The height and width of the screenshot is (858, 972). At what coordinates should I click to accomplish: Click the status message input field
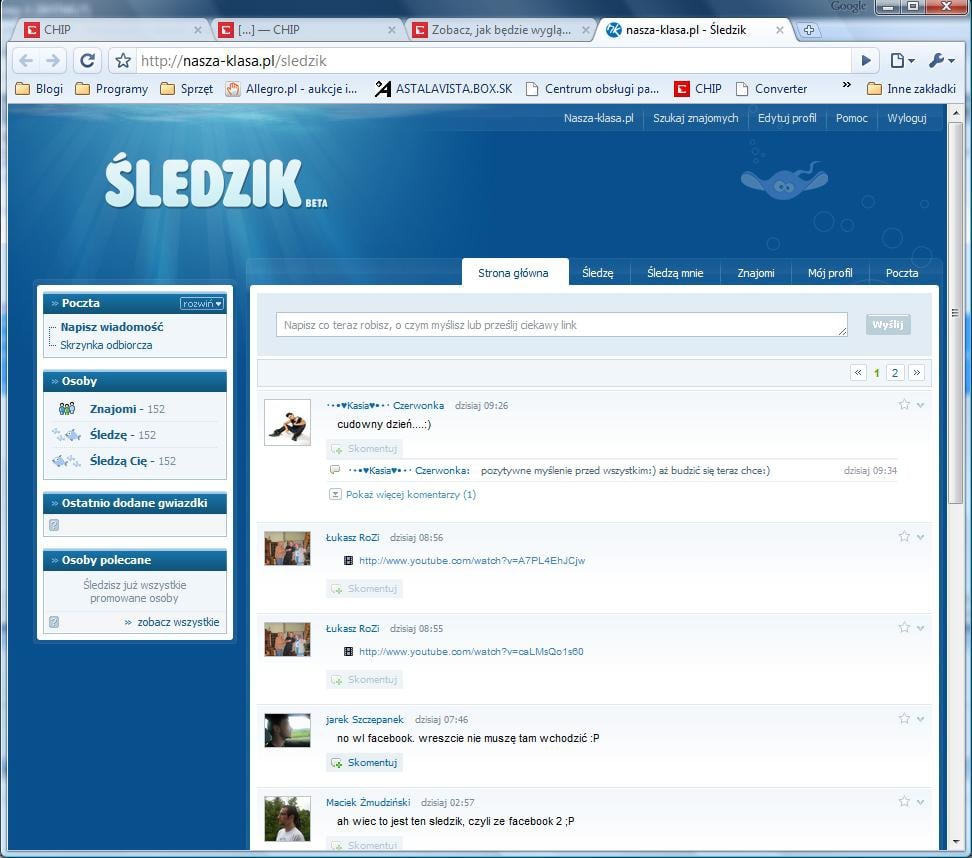(561, 325)
